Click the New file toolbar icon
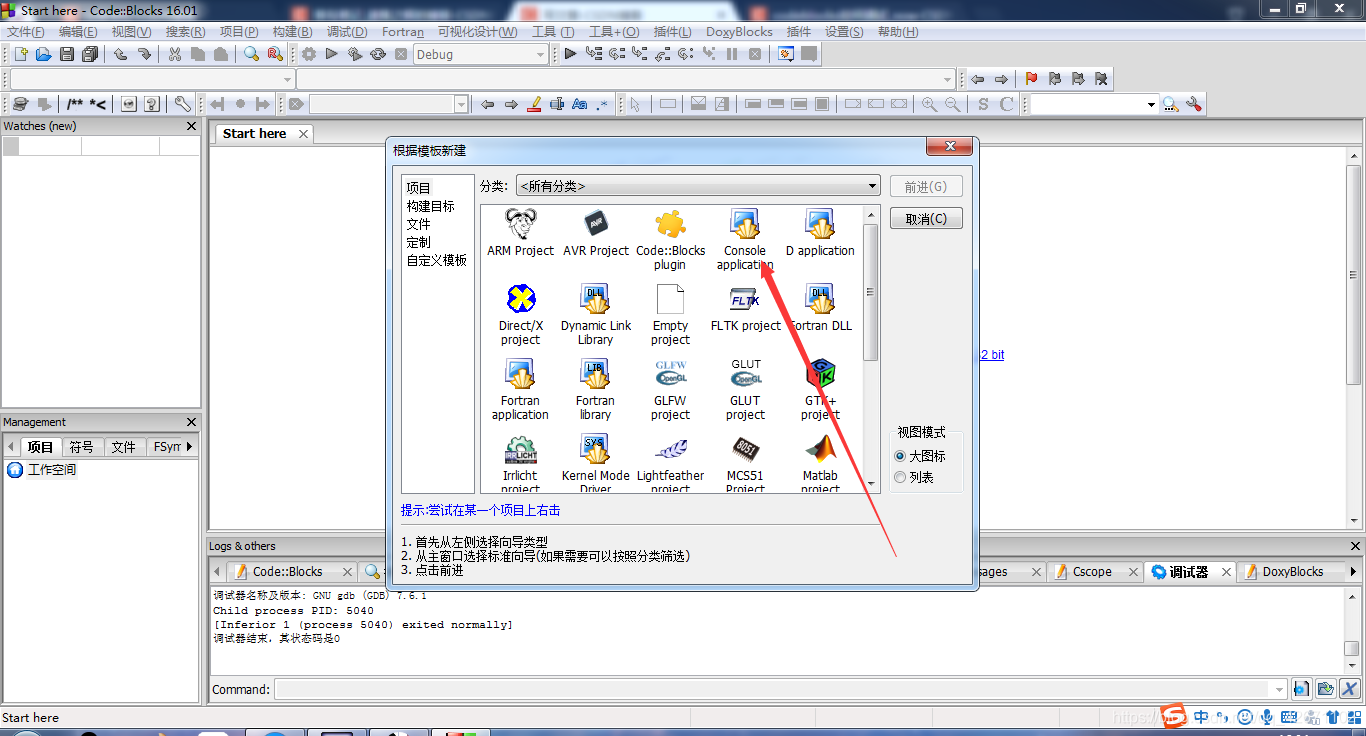This screenshot has height=736, width=1366. (x=20, y=54)
